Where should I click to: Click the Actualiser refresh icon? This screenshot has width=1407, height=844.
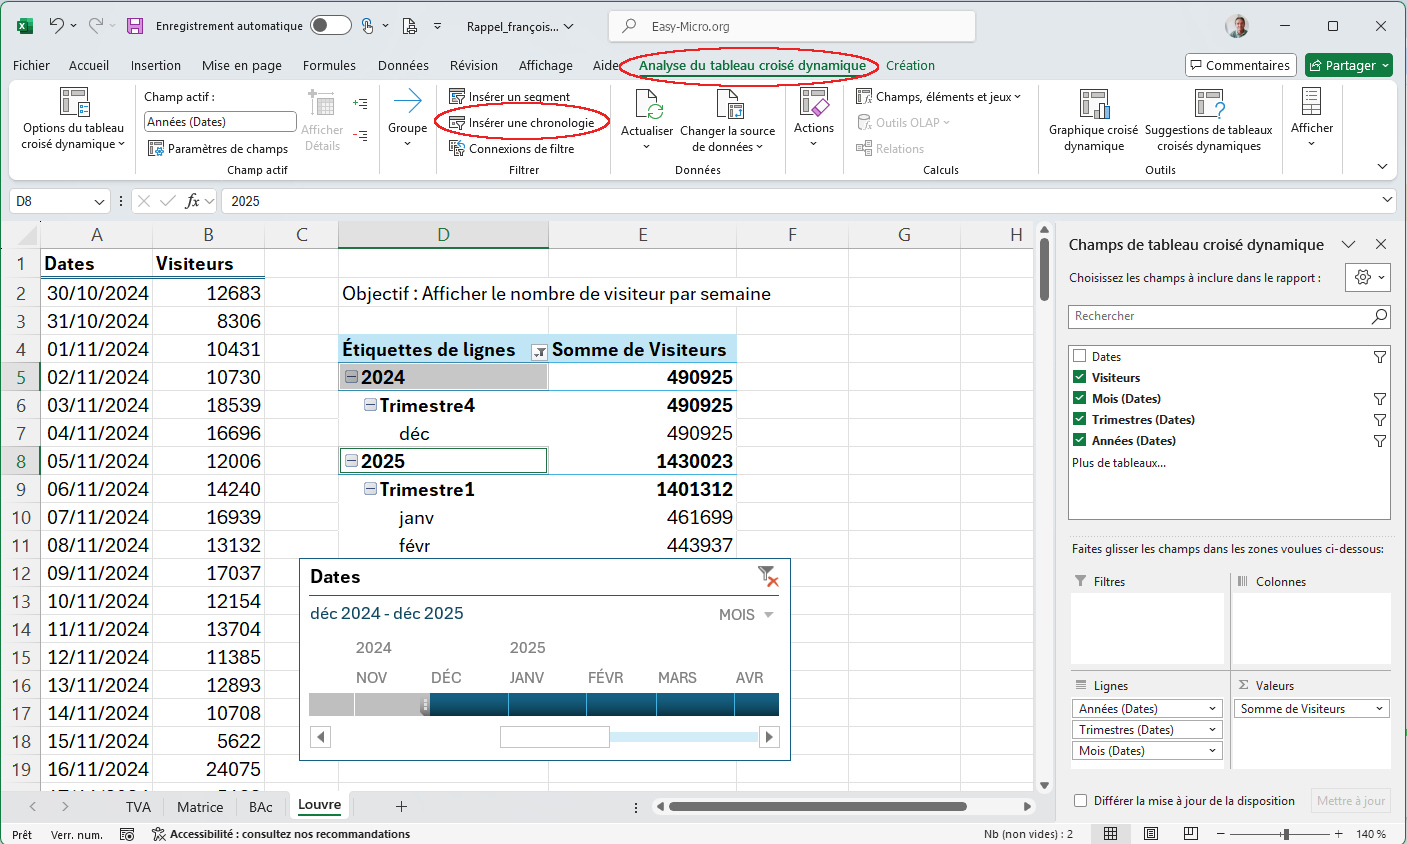pyautogui.click(x=647, y=104)
